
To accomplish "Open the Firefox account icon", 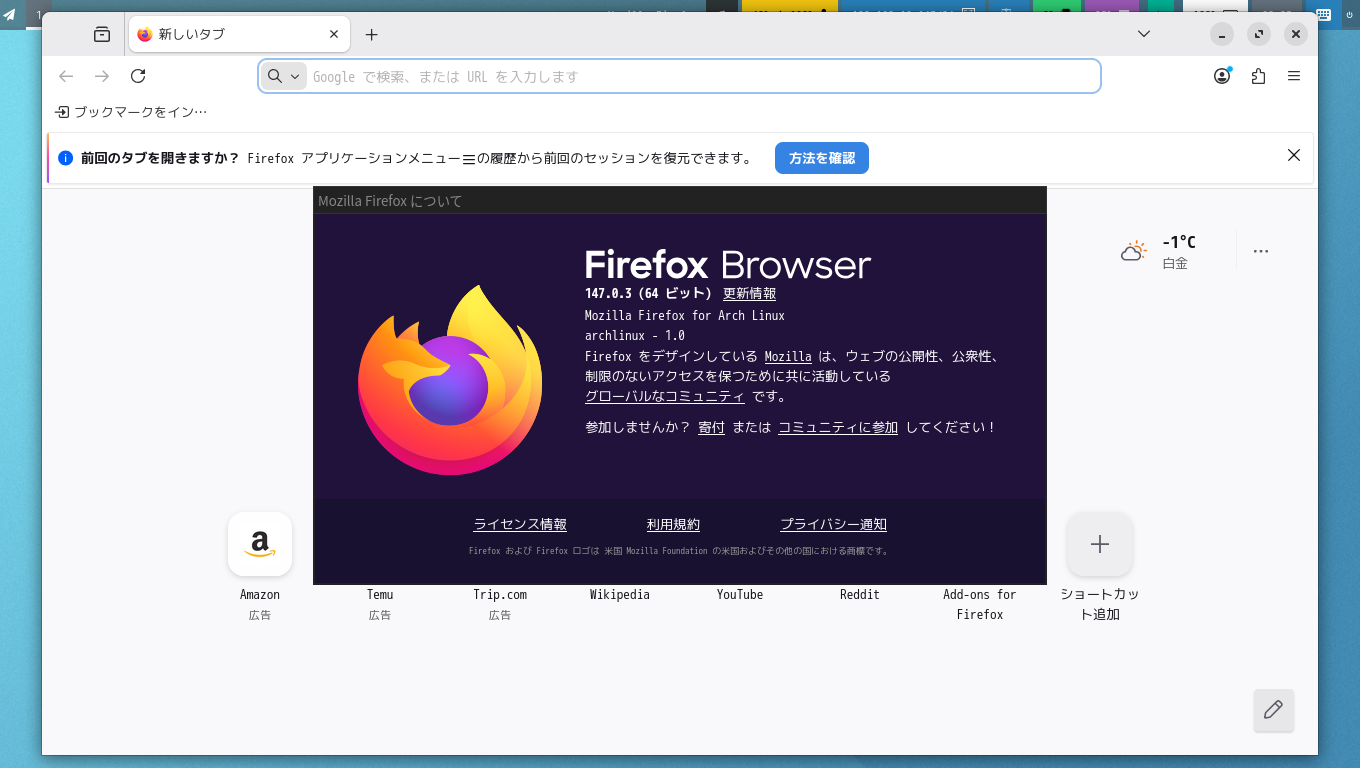I will point(1222,76).
